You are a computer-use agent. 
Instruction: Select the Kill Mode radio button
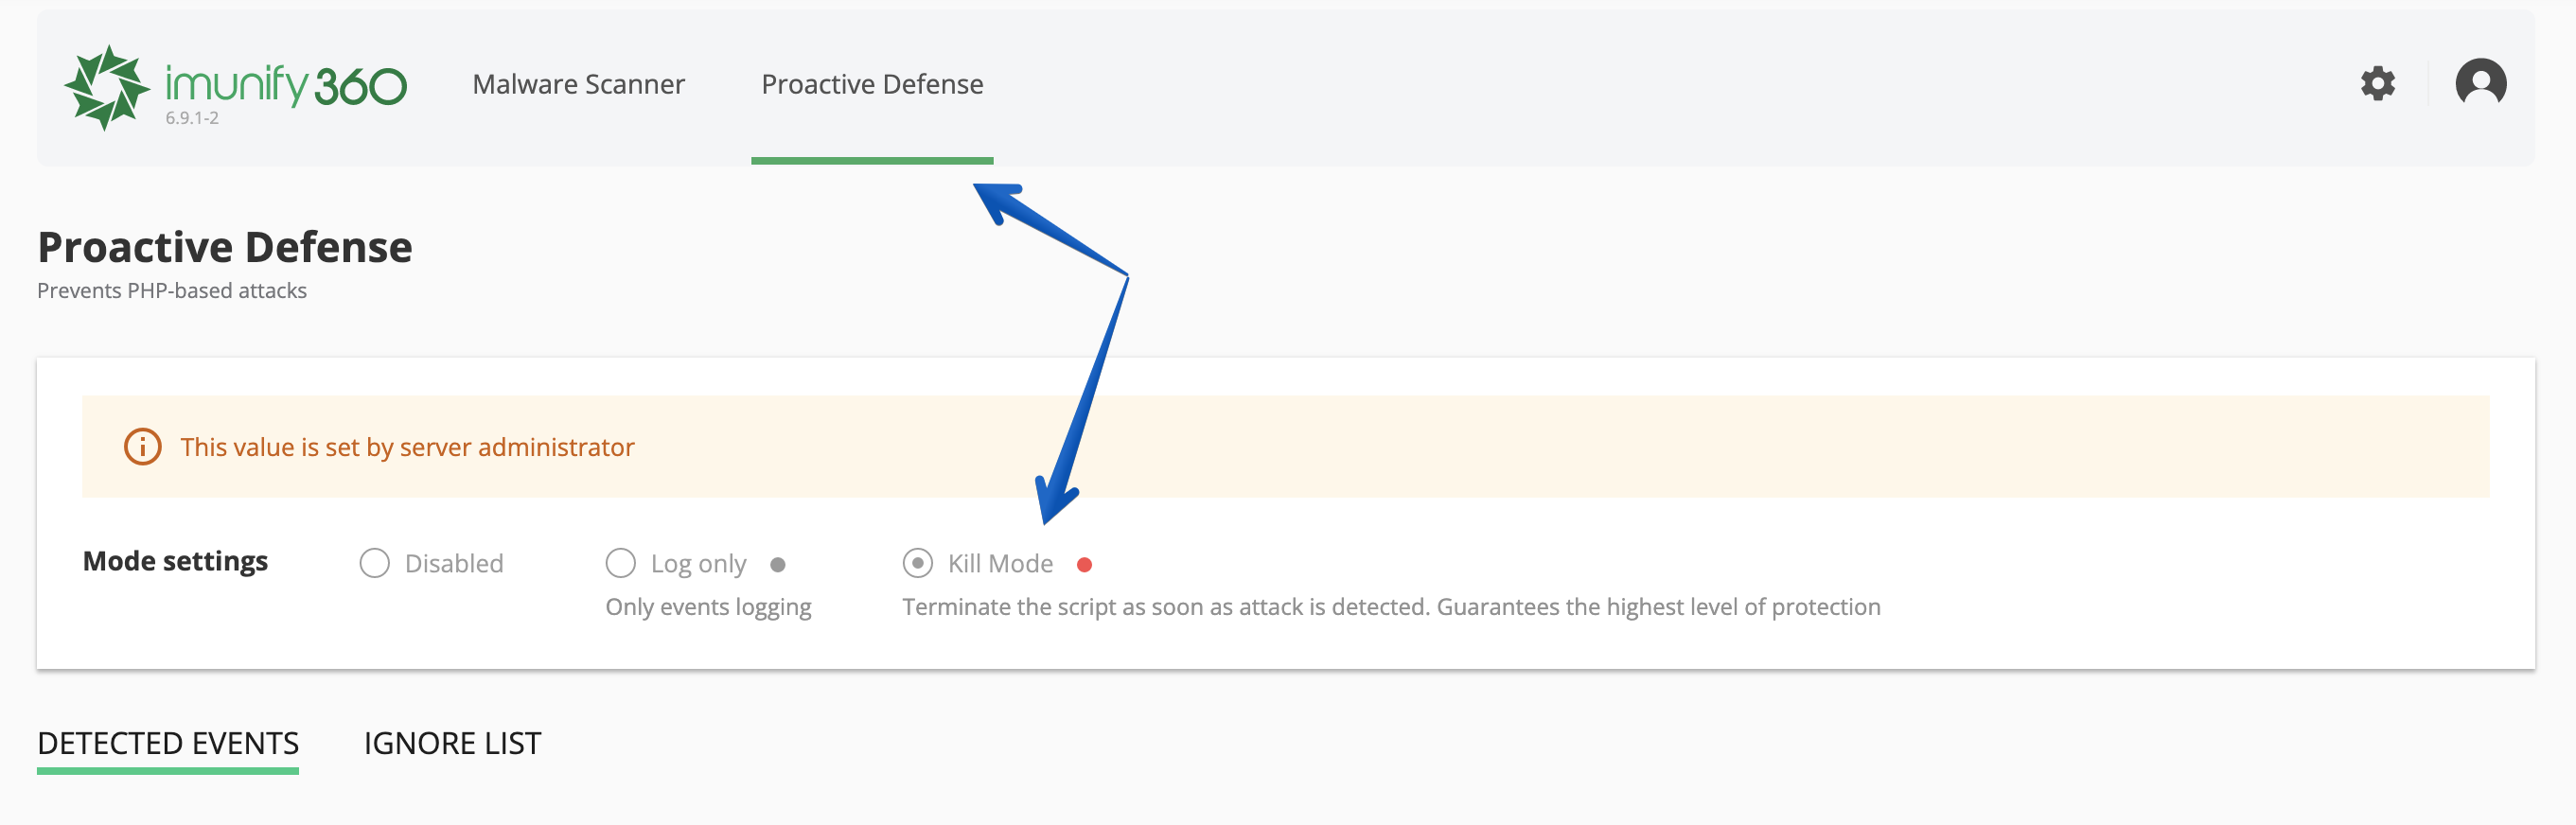coord(917,563)
